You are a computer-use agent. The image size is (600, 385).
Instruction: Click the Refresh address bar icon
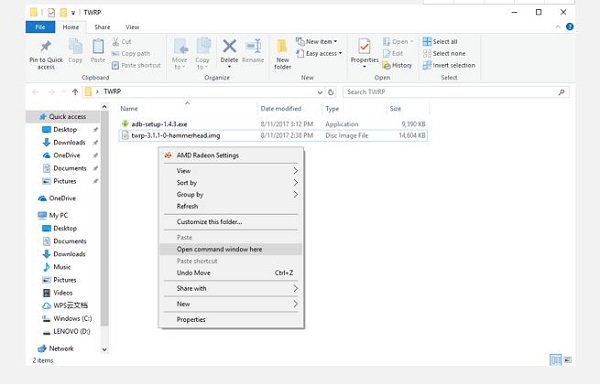pyautogui.click(x=331, y=92)
